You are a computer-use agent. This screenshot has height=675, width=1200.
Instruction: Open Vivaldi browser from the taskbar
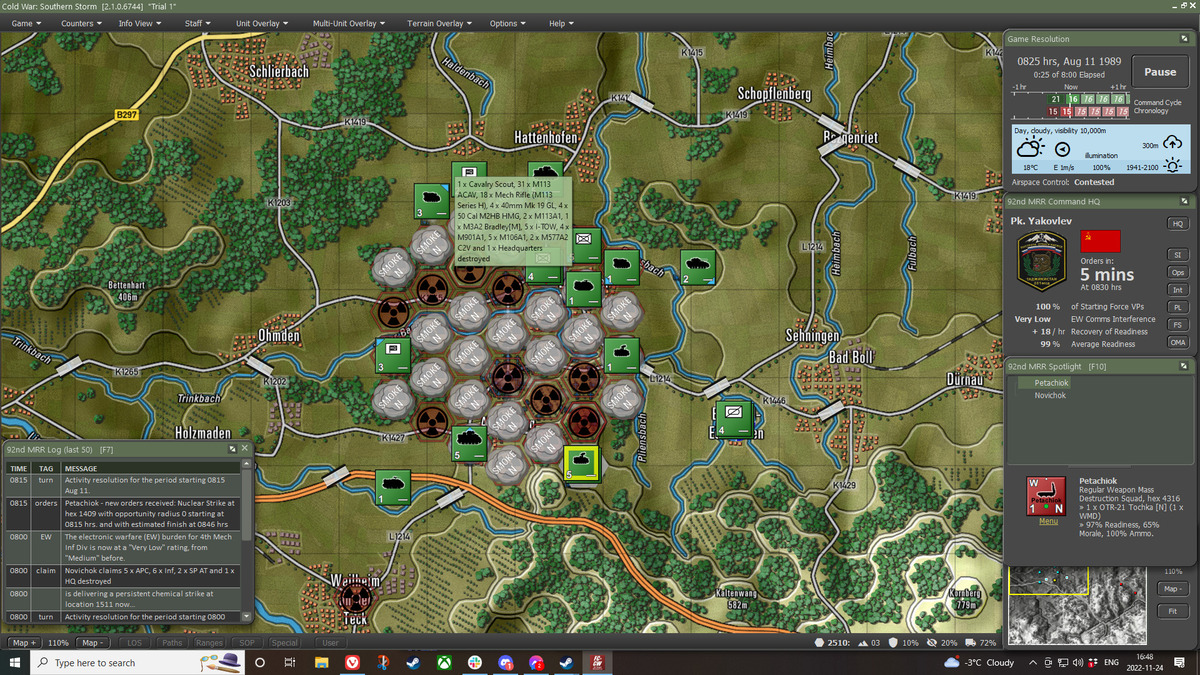tap(352, 663)
